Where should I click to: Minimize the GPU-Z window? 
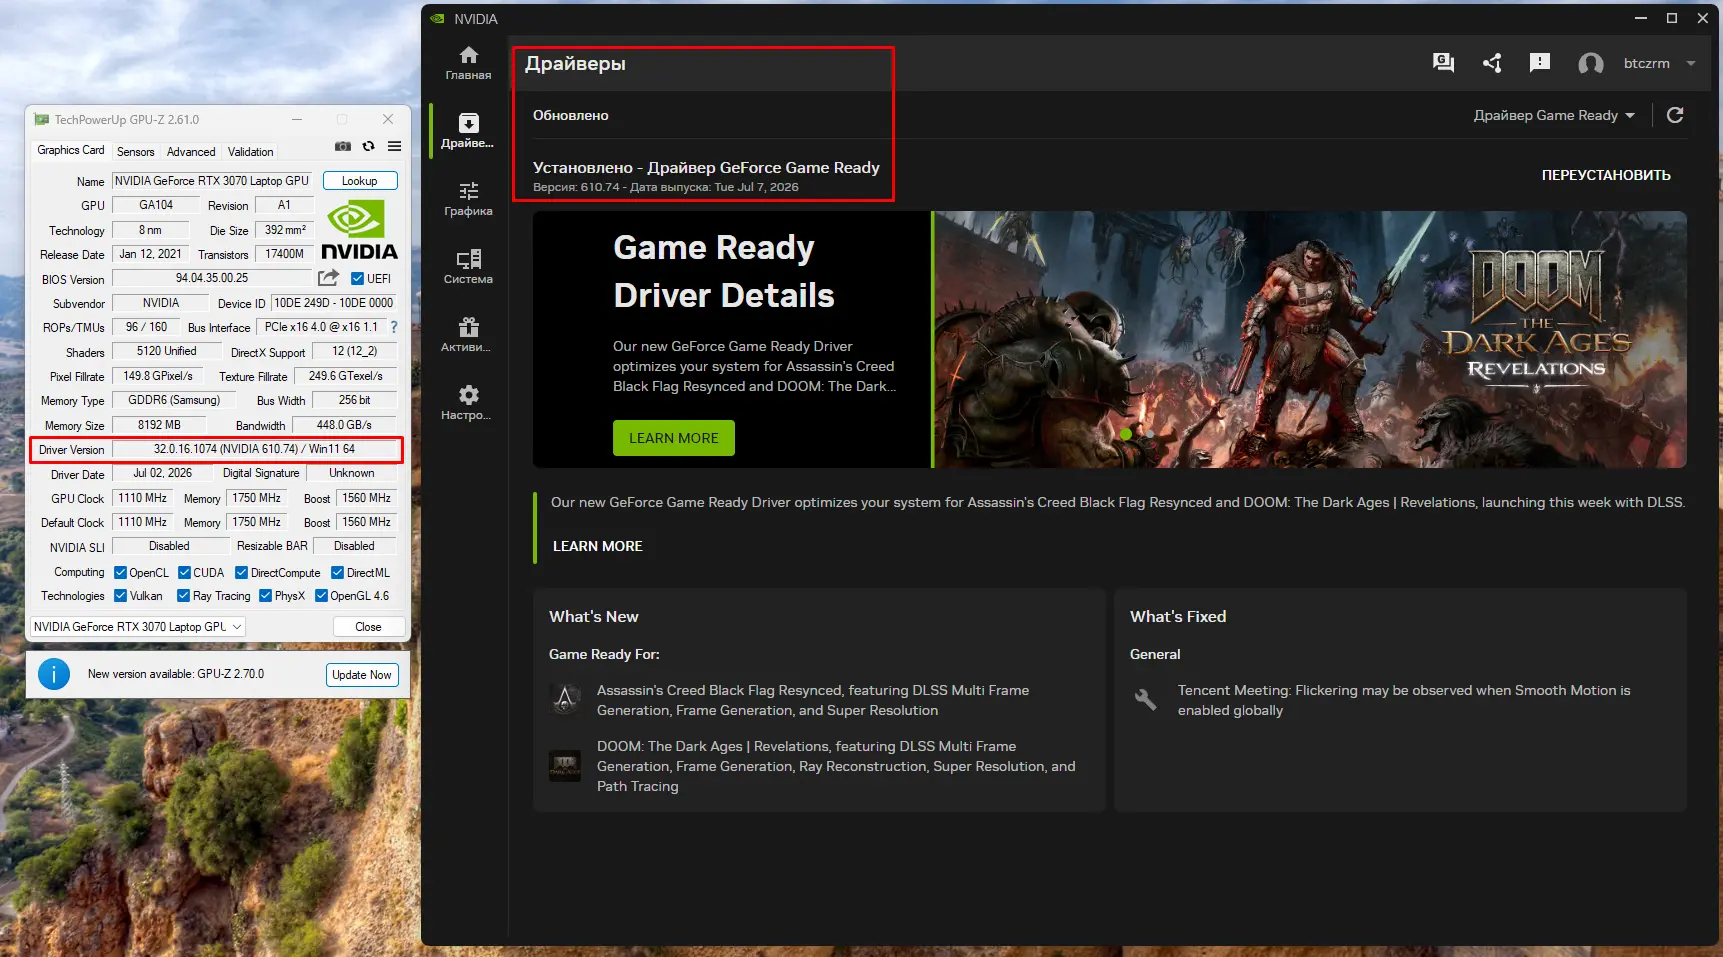[297, 119]
